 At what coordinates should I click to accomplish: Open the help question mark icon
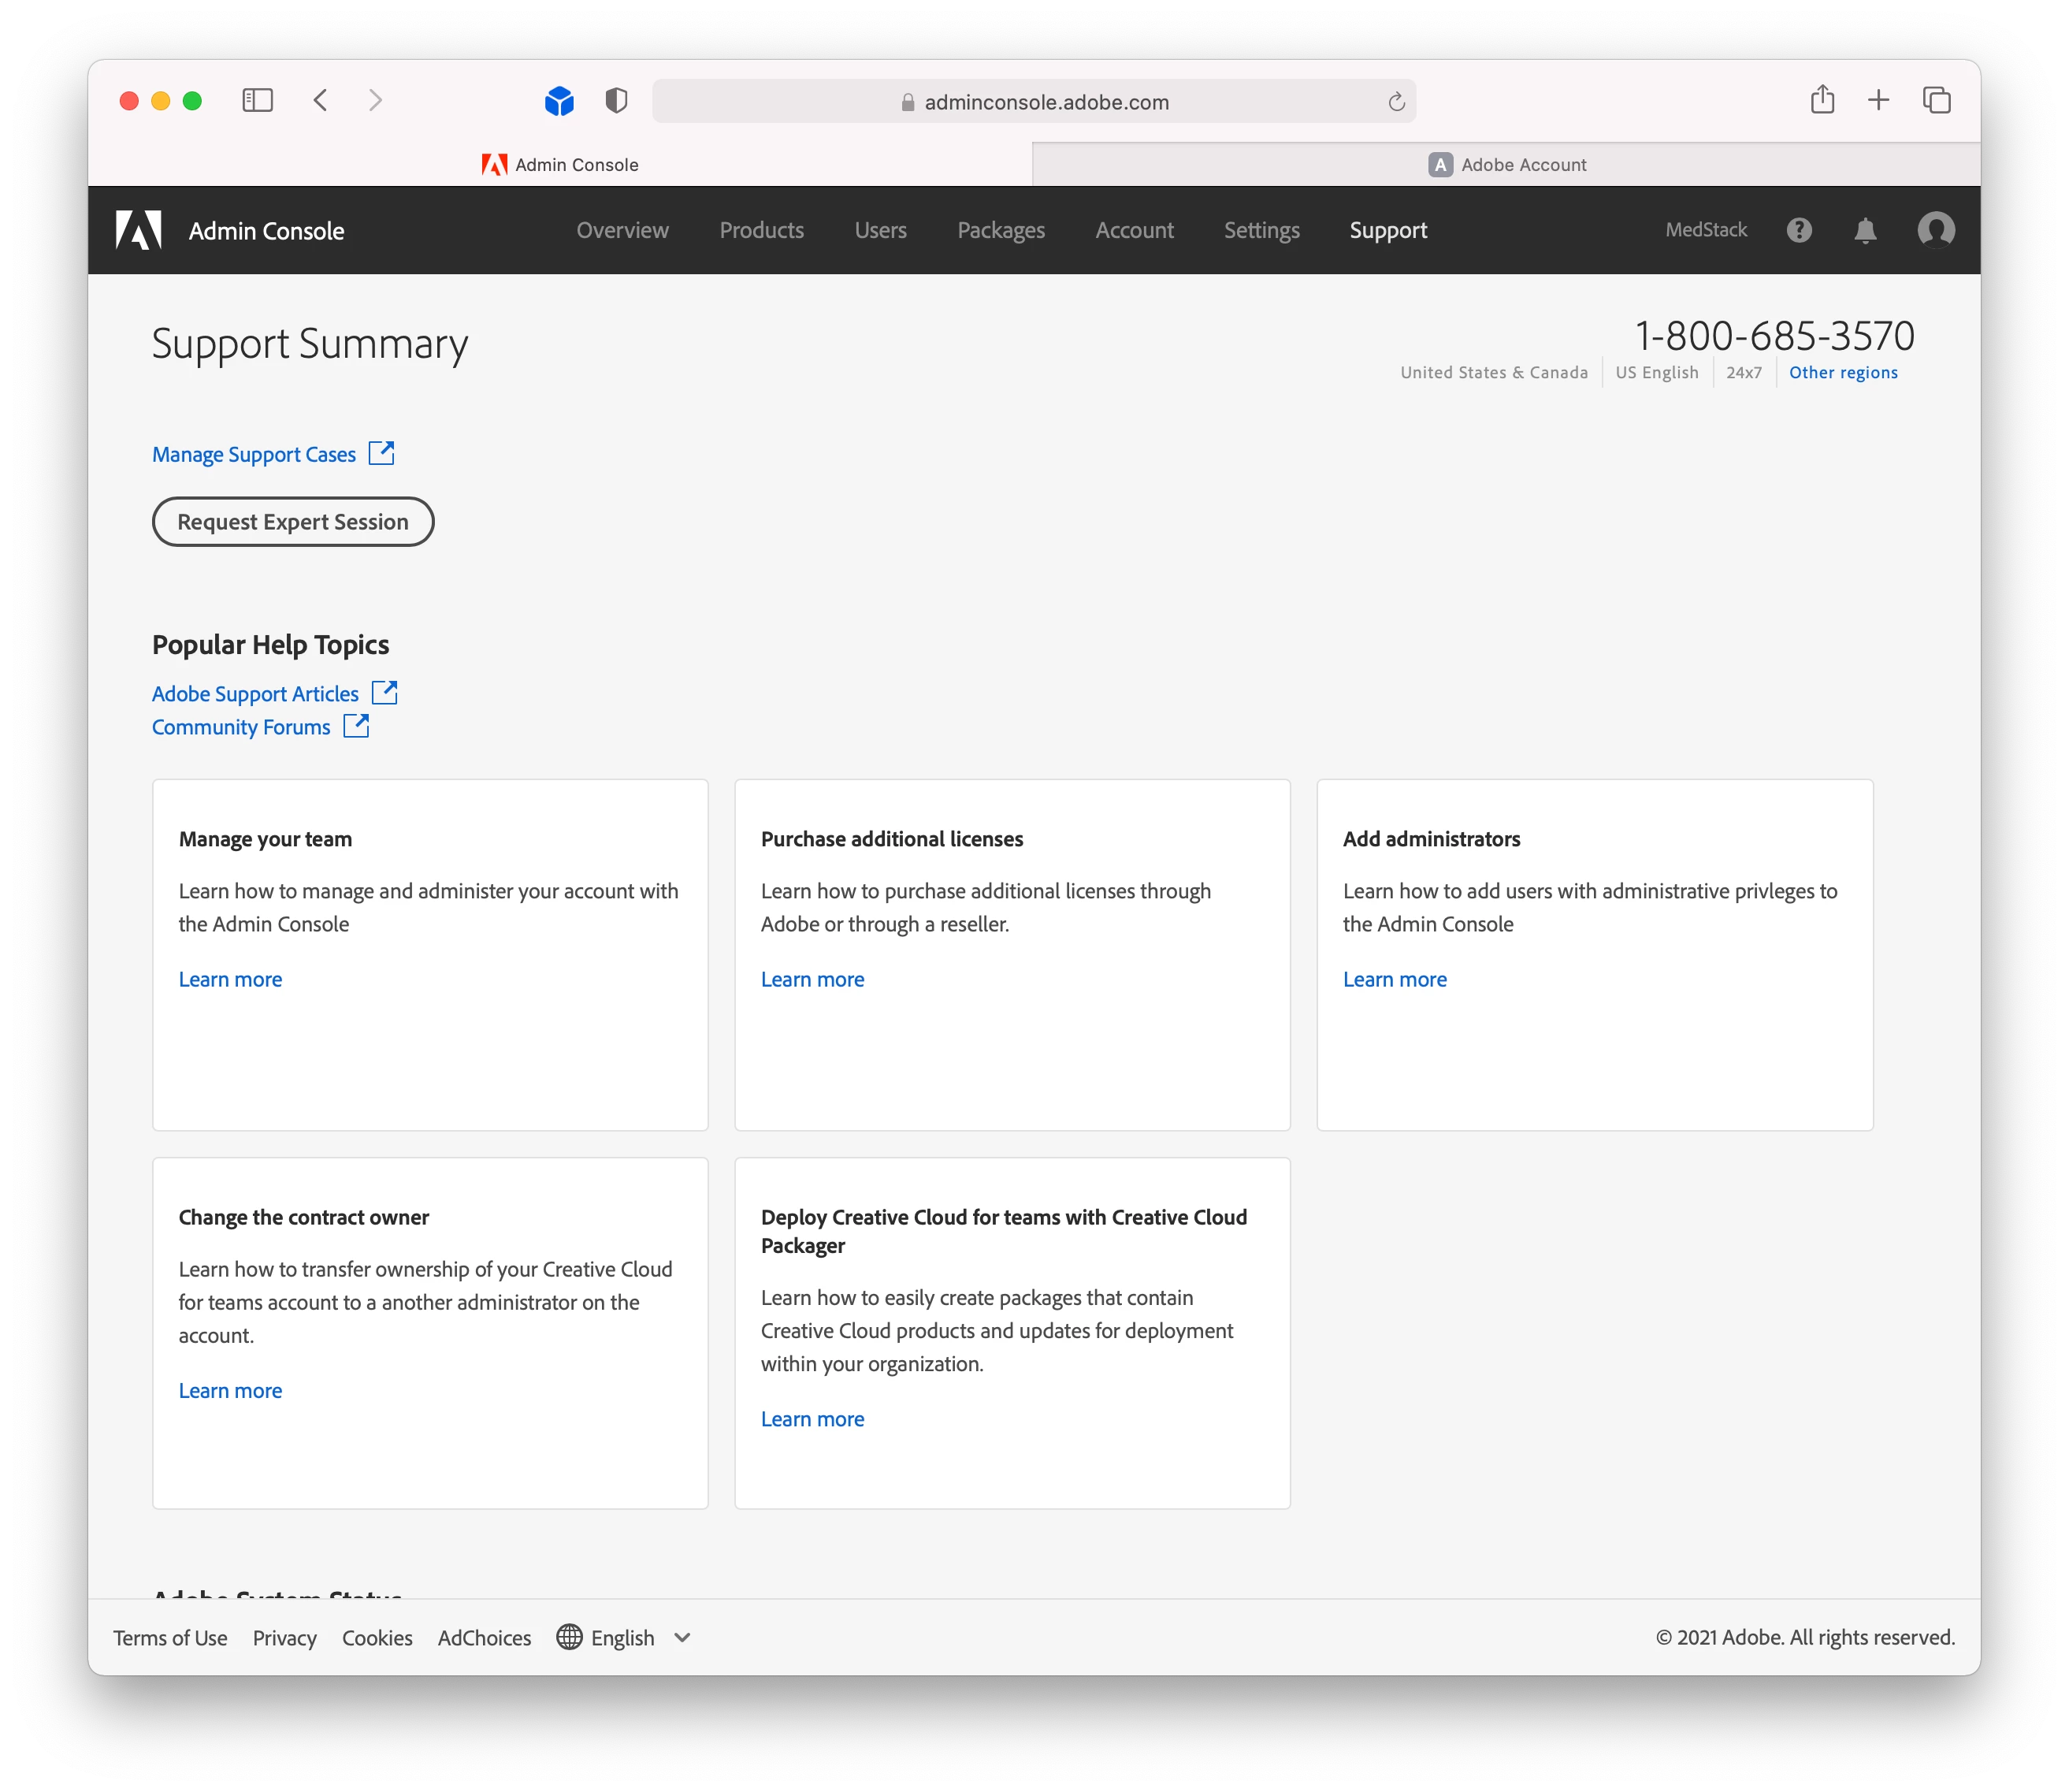coord(1798,230)
